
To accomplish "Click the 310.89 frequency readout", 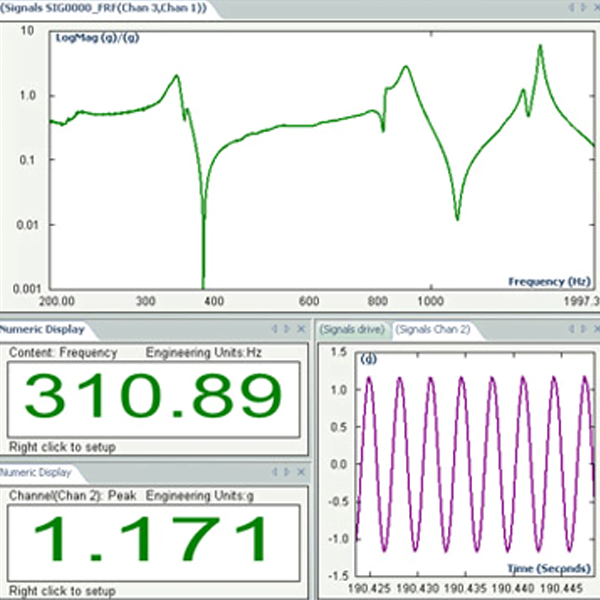I will click(153, 399).
